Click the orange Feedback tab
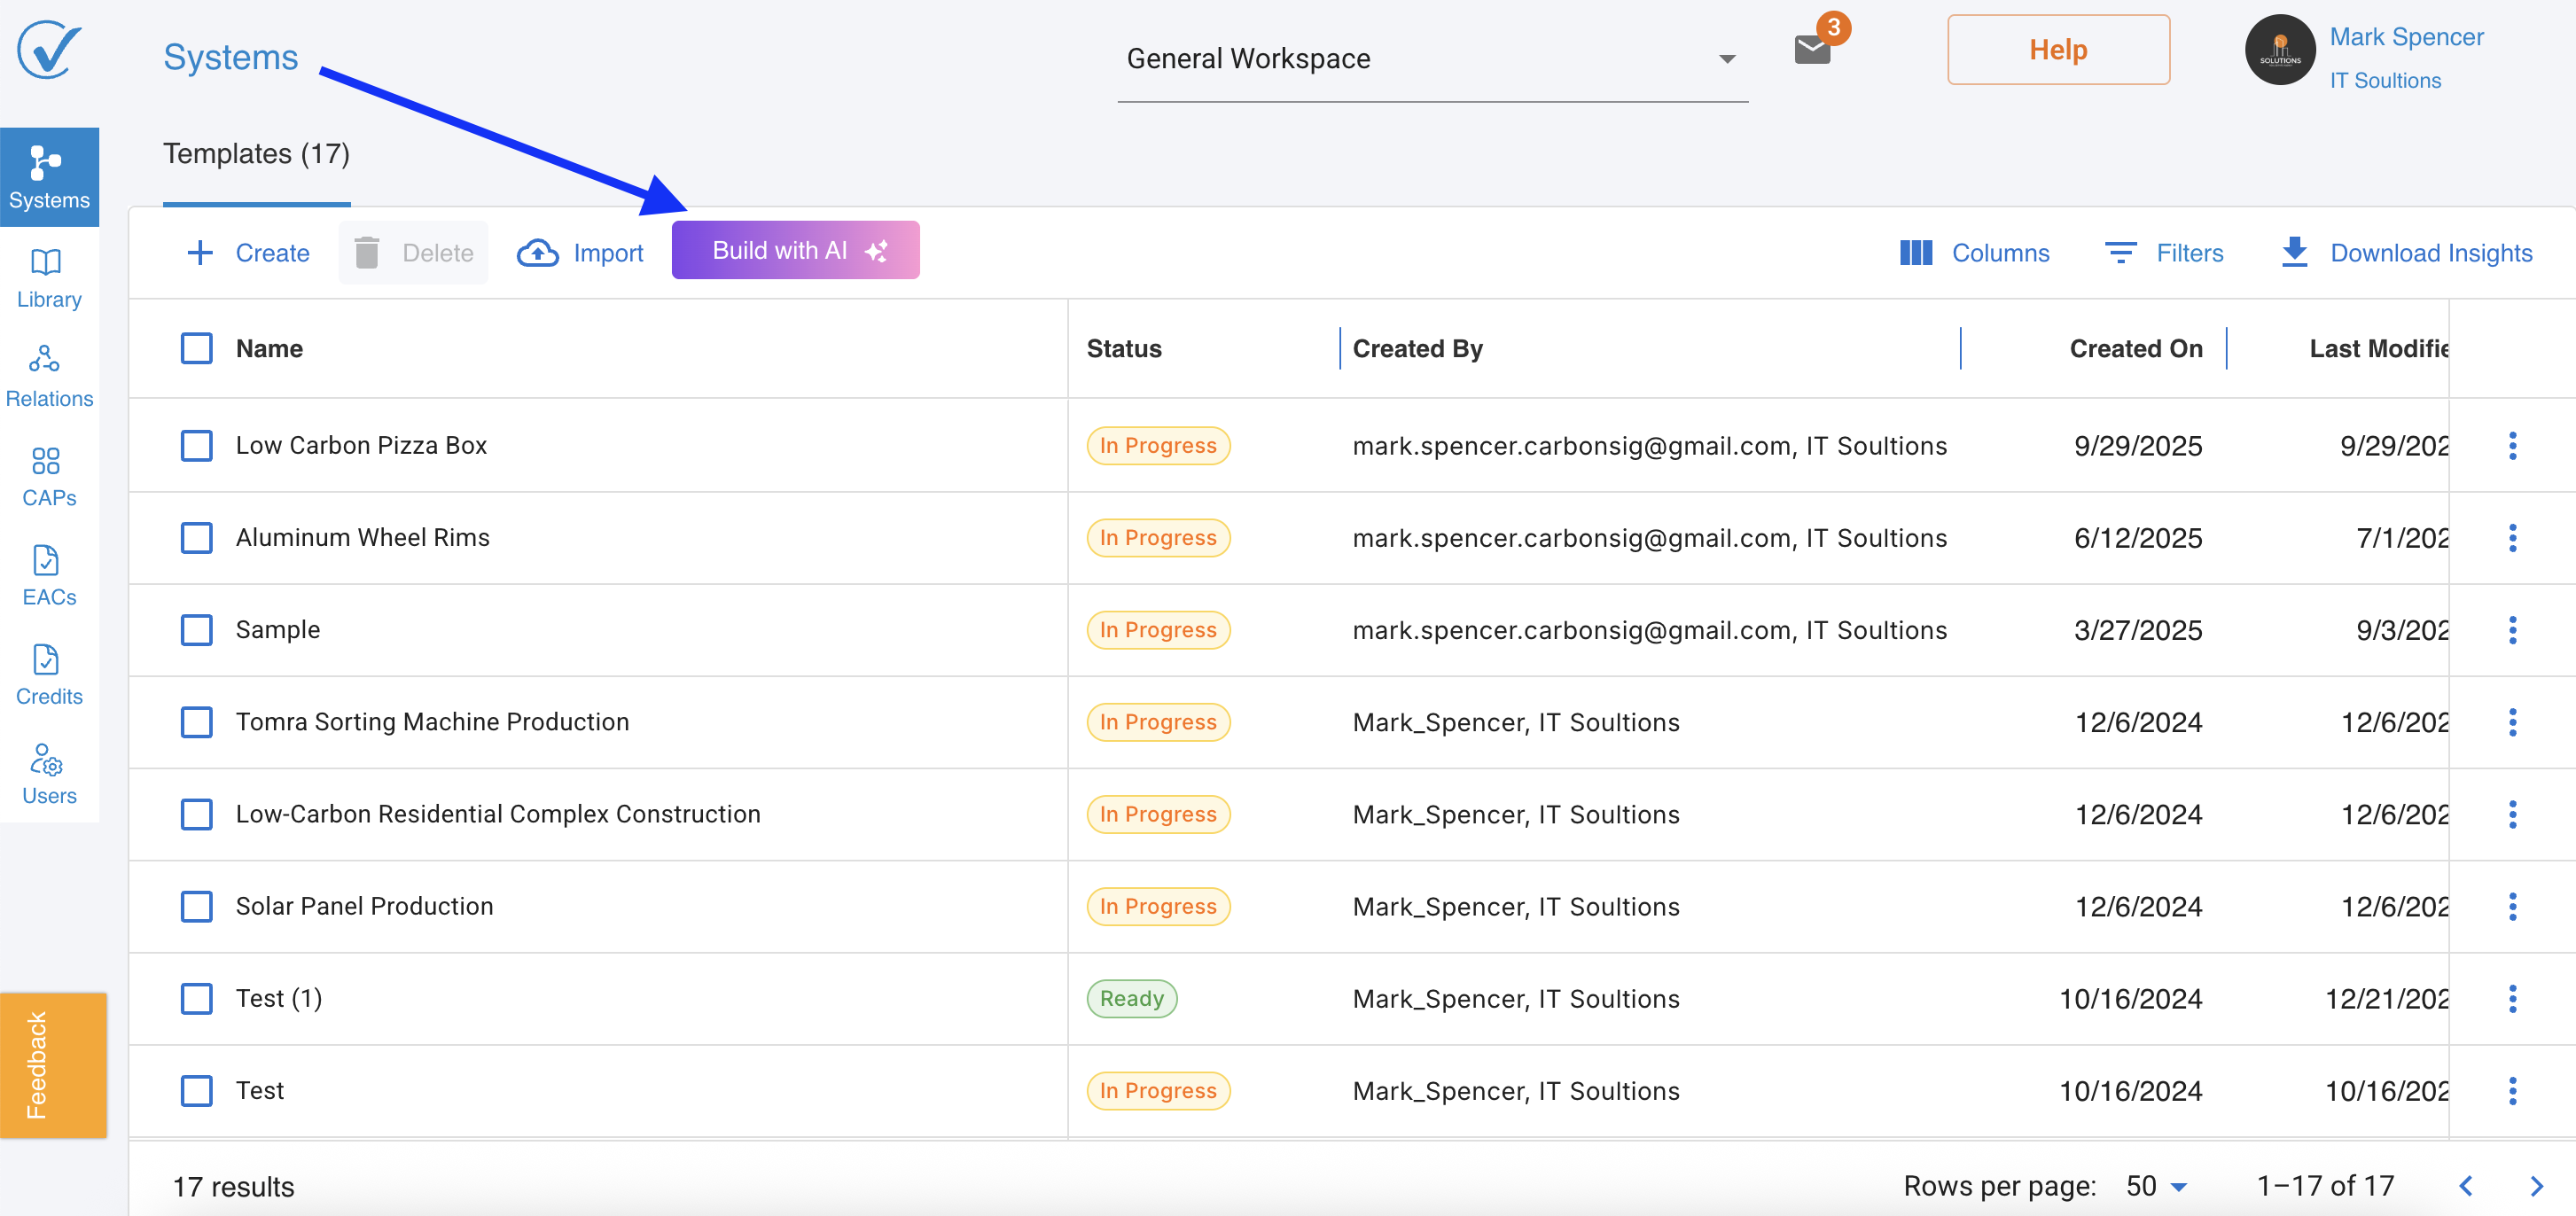Viewport: 2576px width, 1216px height. point(52,1065)
